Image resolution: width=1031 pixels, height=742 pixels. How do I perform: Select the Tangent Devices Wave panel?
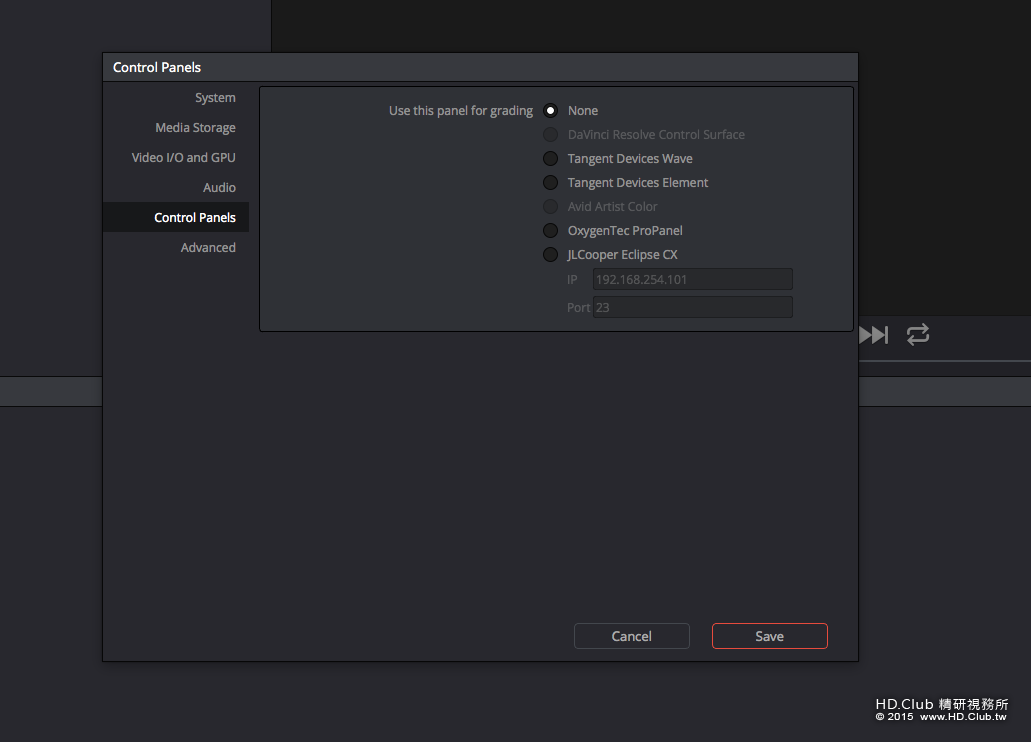pos(550,159)
